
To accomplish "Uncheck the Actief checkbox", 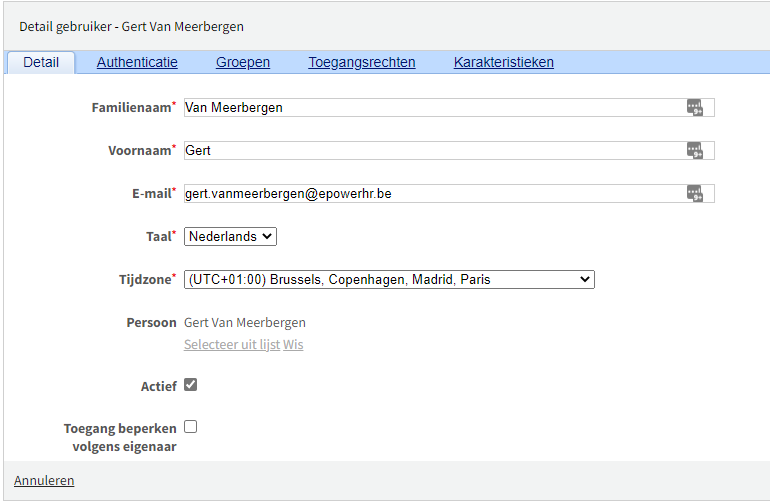I will point(191,384).
